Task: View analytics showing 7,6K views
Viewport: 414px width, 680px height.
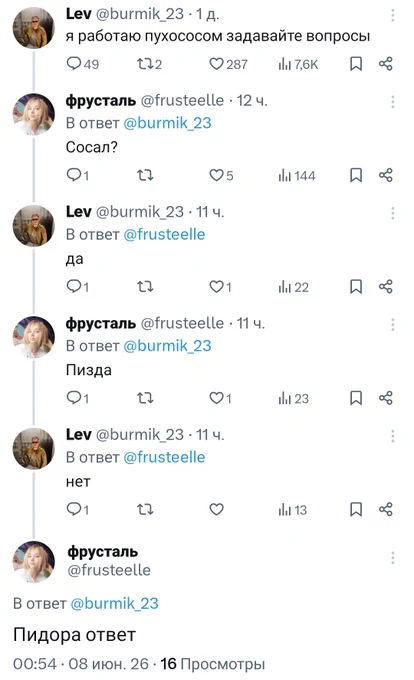Action: pos(298,65)
